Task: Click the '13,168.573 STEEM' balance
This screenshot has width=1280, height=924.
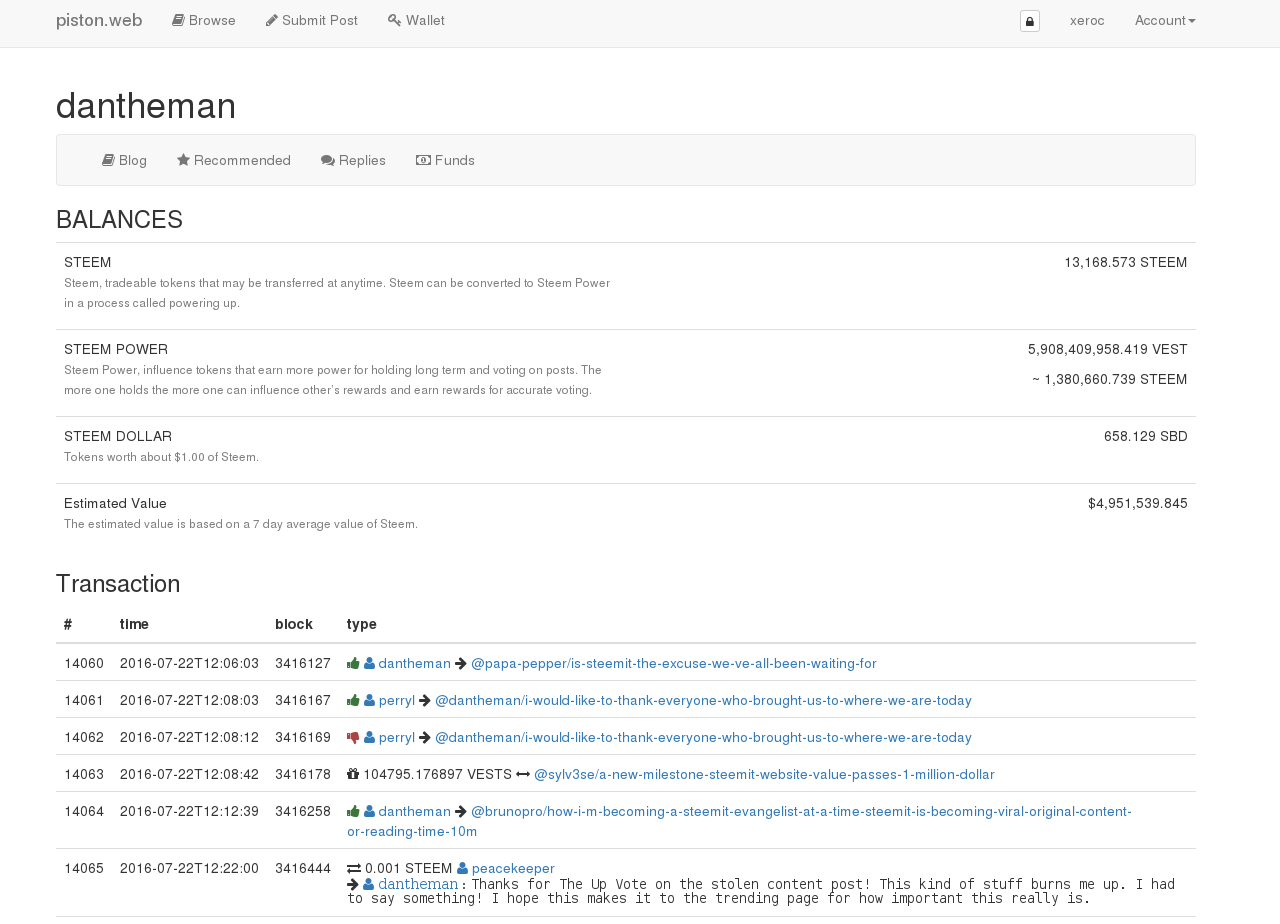Action: 1126,263
